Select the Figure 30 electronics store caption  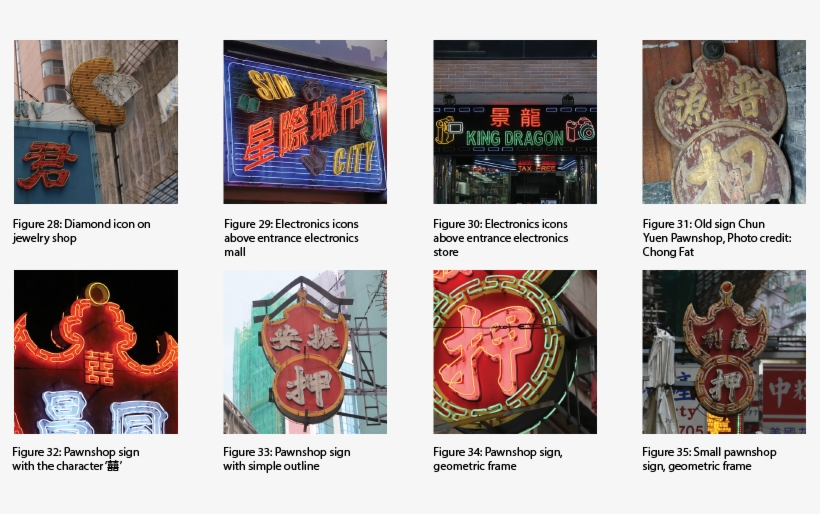pos(500,238)
